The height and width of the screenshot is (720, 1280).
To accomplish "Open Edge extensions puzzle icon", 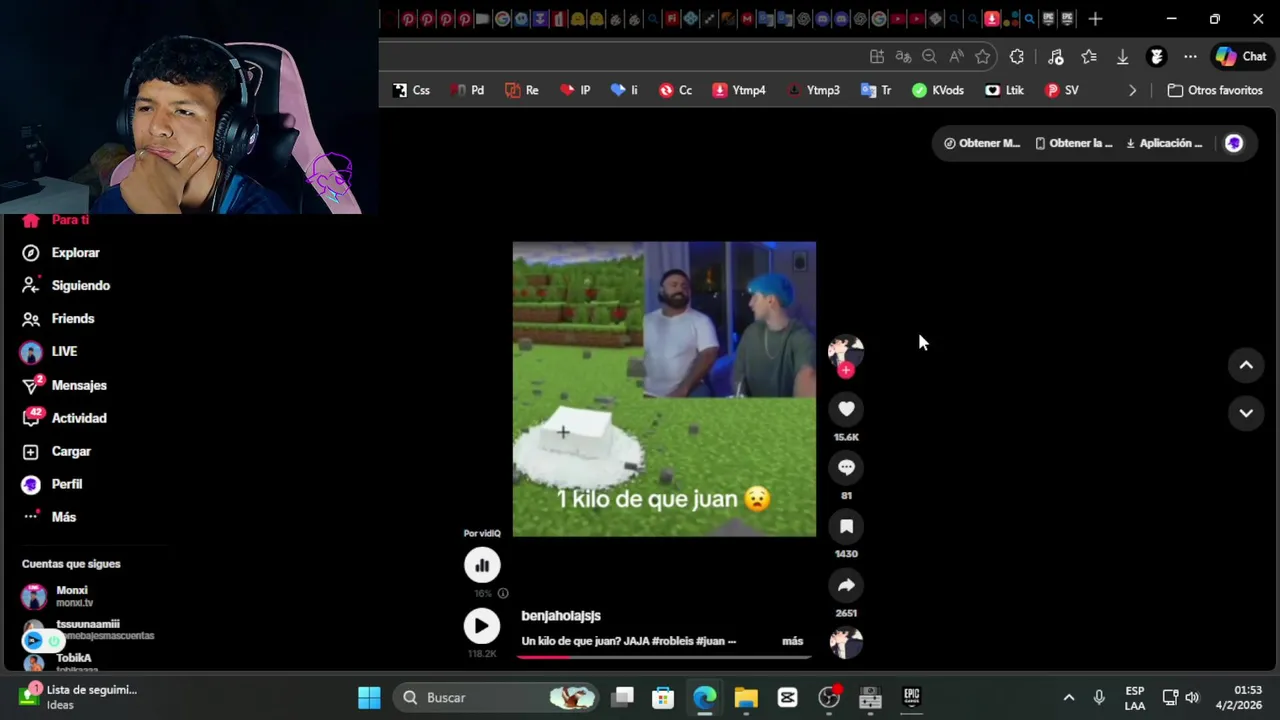I will (1017, 57).
